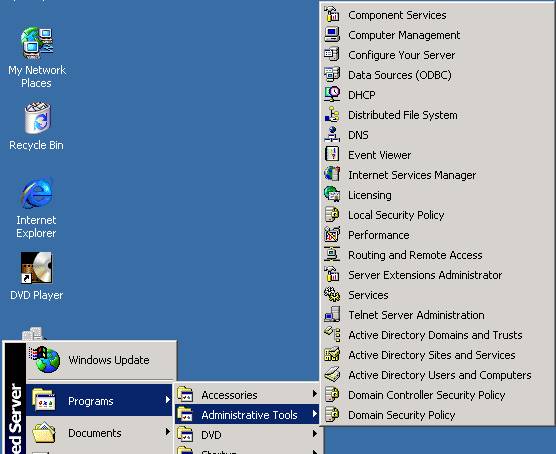Image resolution: width=556 pixels, height=454 pixels.
Task: Launch Data Sources (ODBC) entry
Action: (x=437, y=74)
